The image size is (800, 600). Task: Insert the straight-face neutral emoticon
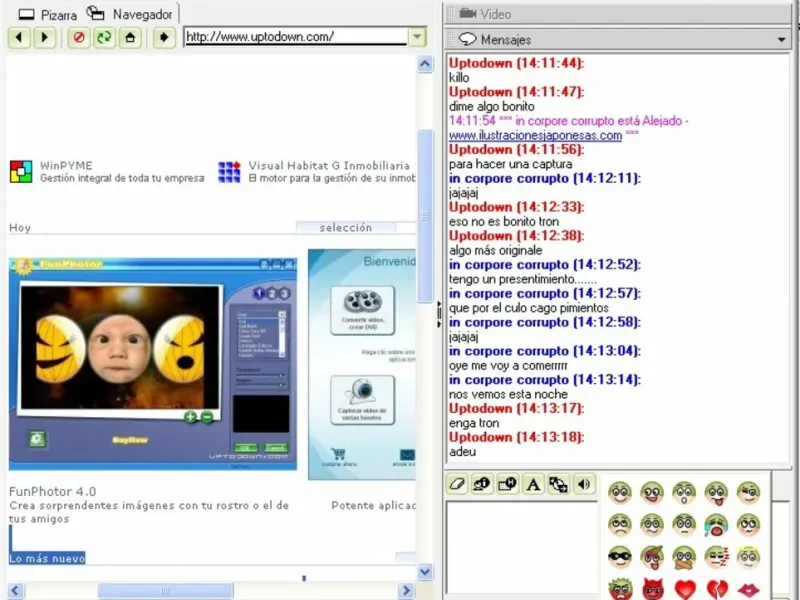pyautogui.click(x=684, y=524)
